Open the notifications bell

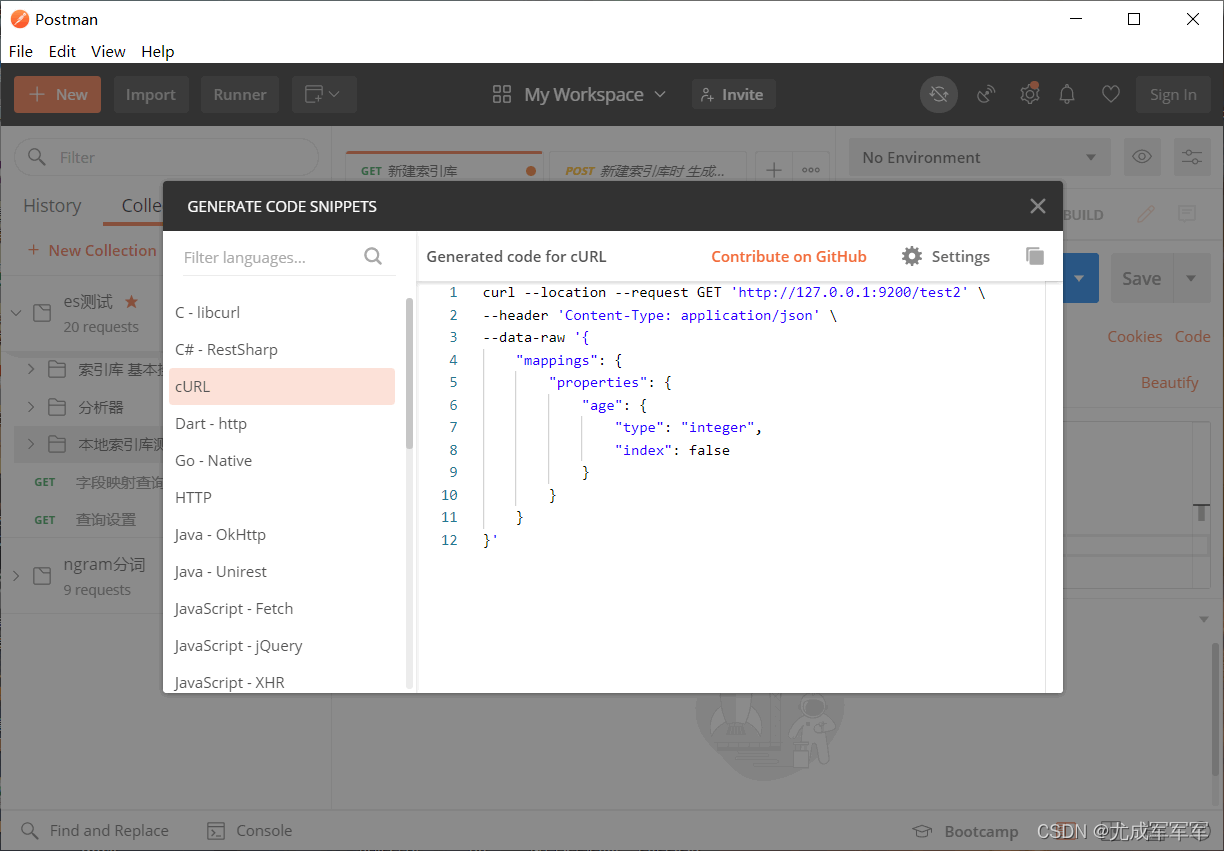tap(1068, 95)
